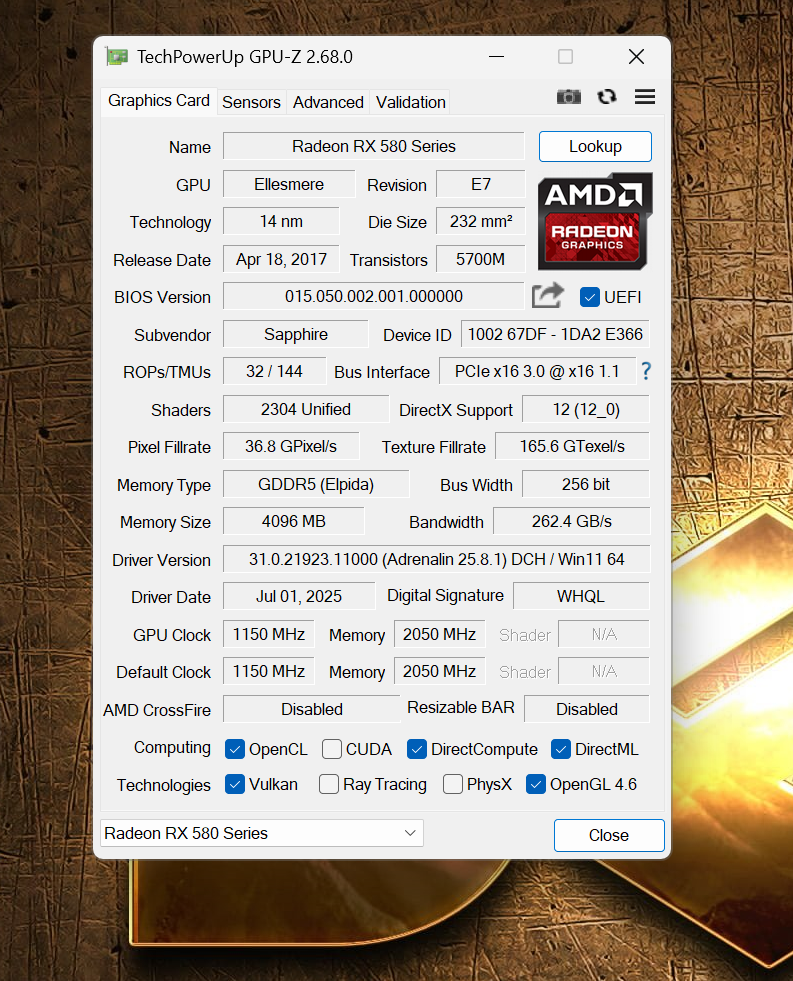793x981 pixels.
Task: Click the refresh icon
Action: pyautogui.click(x=607, y=97)
